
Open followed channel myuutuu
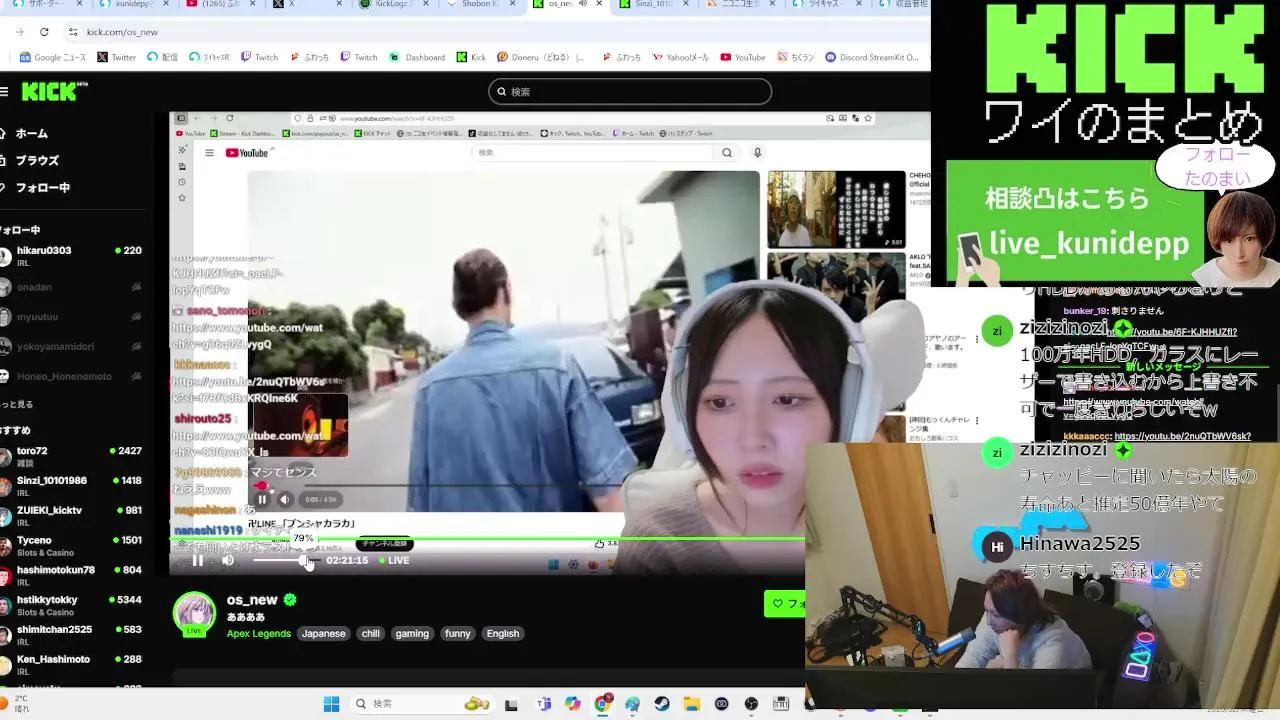pyautogui.click(x=72, y=317)
